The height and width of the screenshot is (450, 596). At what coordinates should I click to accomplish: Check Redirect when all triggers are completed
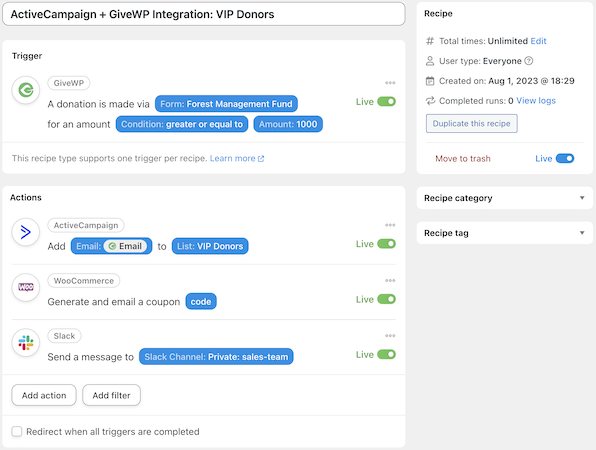pyautogui.click(x=17, y=431)
